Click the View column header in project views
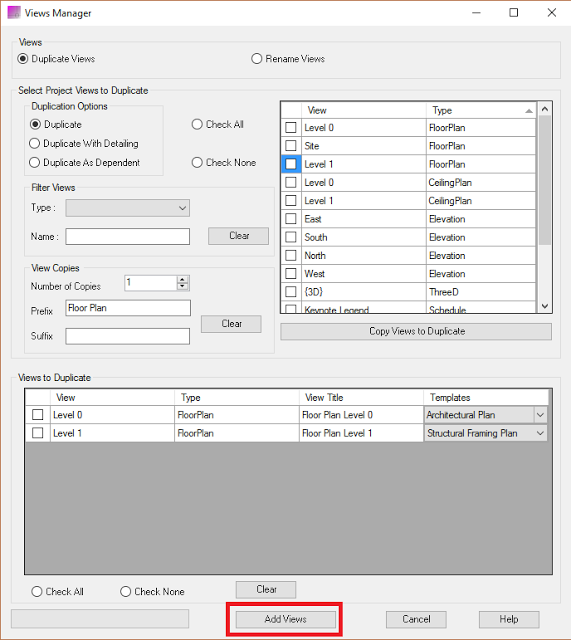 click(363, 110)
